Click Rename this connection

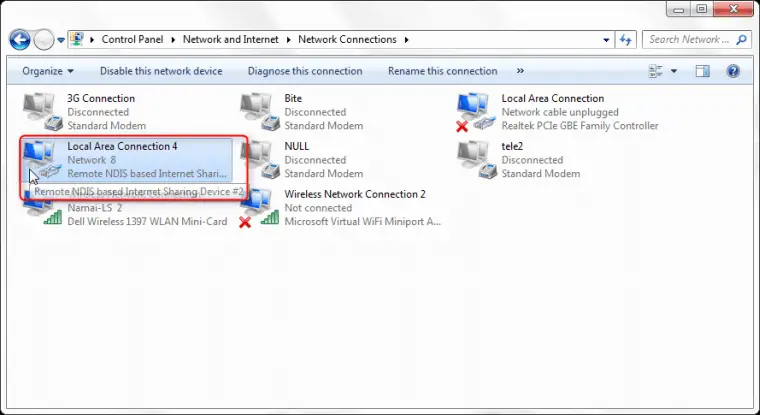(x=442, y=71)
